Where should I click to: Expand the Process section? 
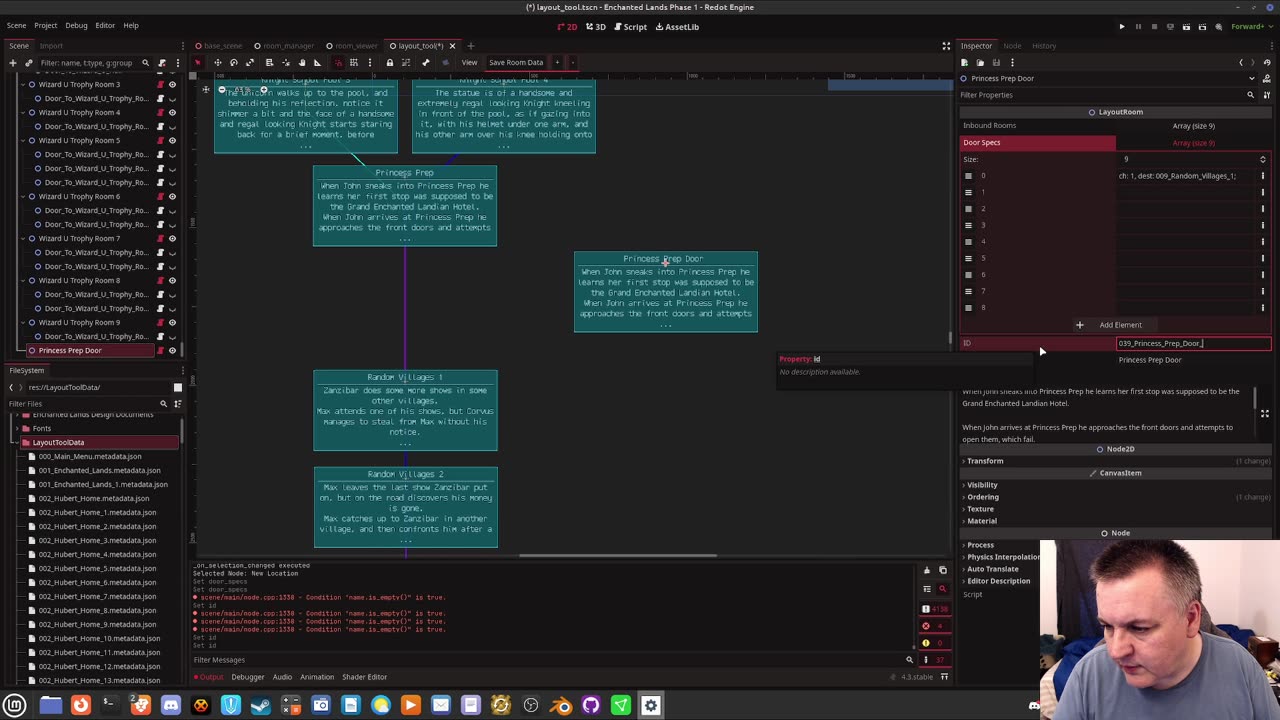click(x=980, y=545)
